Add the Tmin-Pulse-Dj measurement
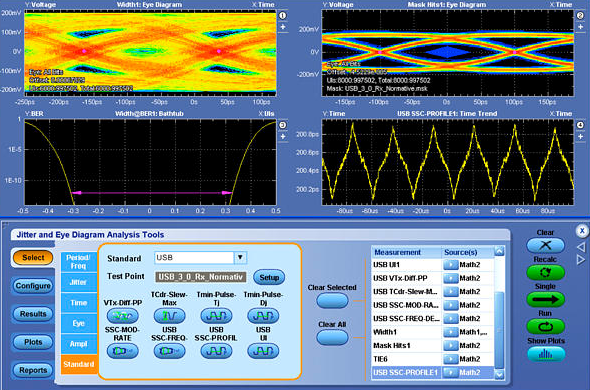The width and height of the screenshot is (590, 390). click(x=263, y=316)
